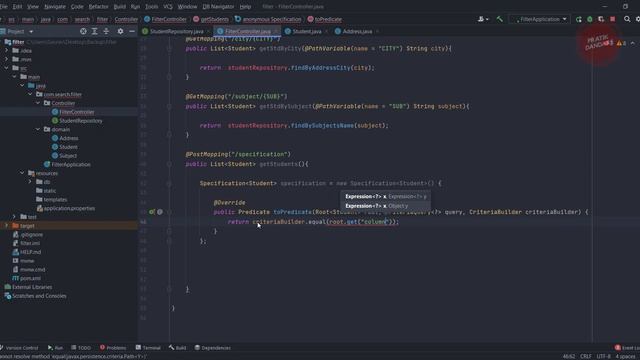Open the VCS menu
This screenshot has width=640, height=360.
point(168,7)
